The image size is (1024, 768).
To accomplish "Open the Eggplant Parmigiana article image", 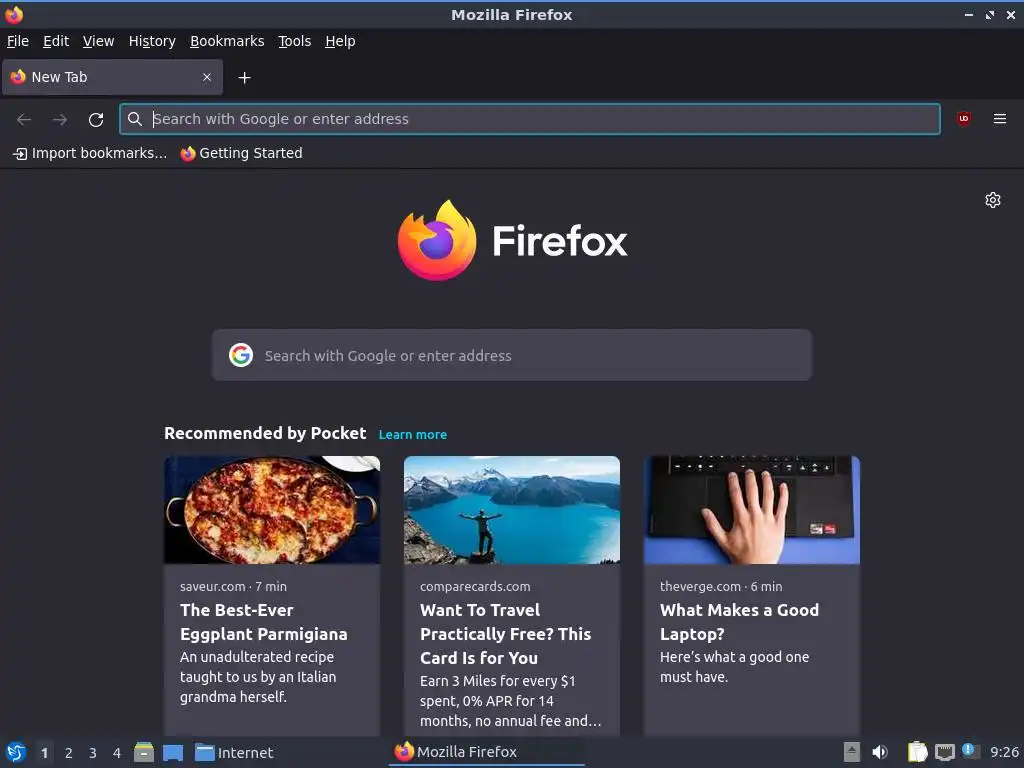I will click(x=272, y=510).
